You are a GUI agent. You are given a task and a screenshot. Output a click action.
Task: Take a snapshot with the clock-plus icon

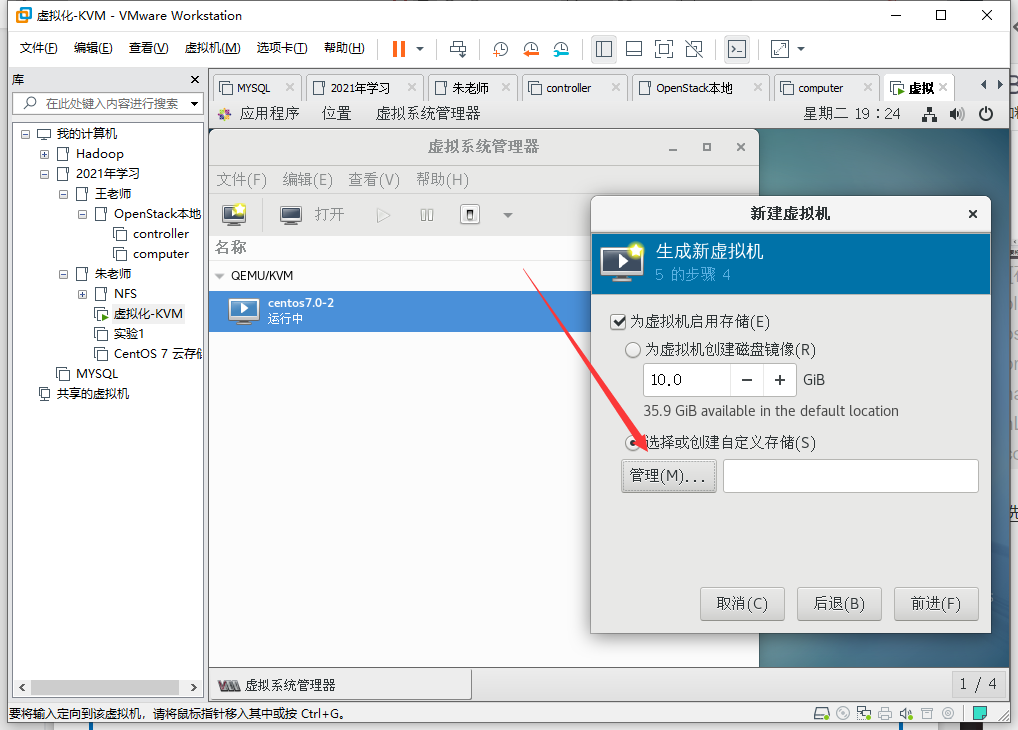coord(500,49)
